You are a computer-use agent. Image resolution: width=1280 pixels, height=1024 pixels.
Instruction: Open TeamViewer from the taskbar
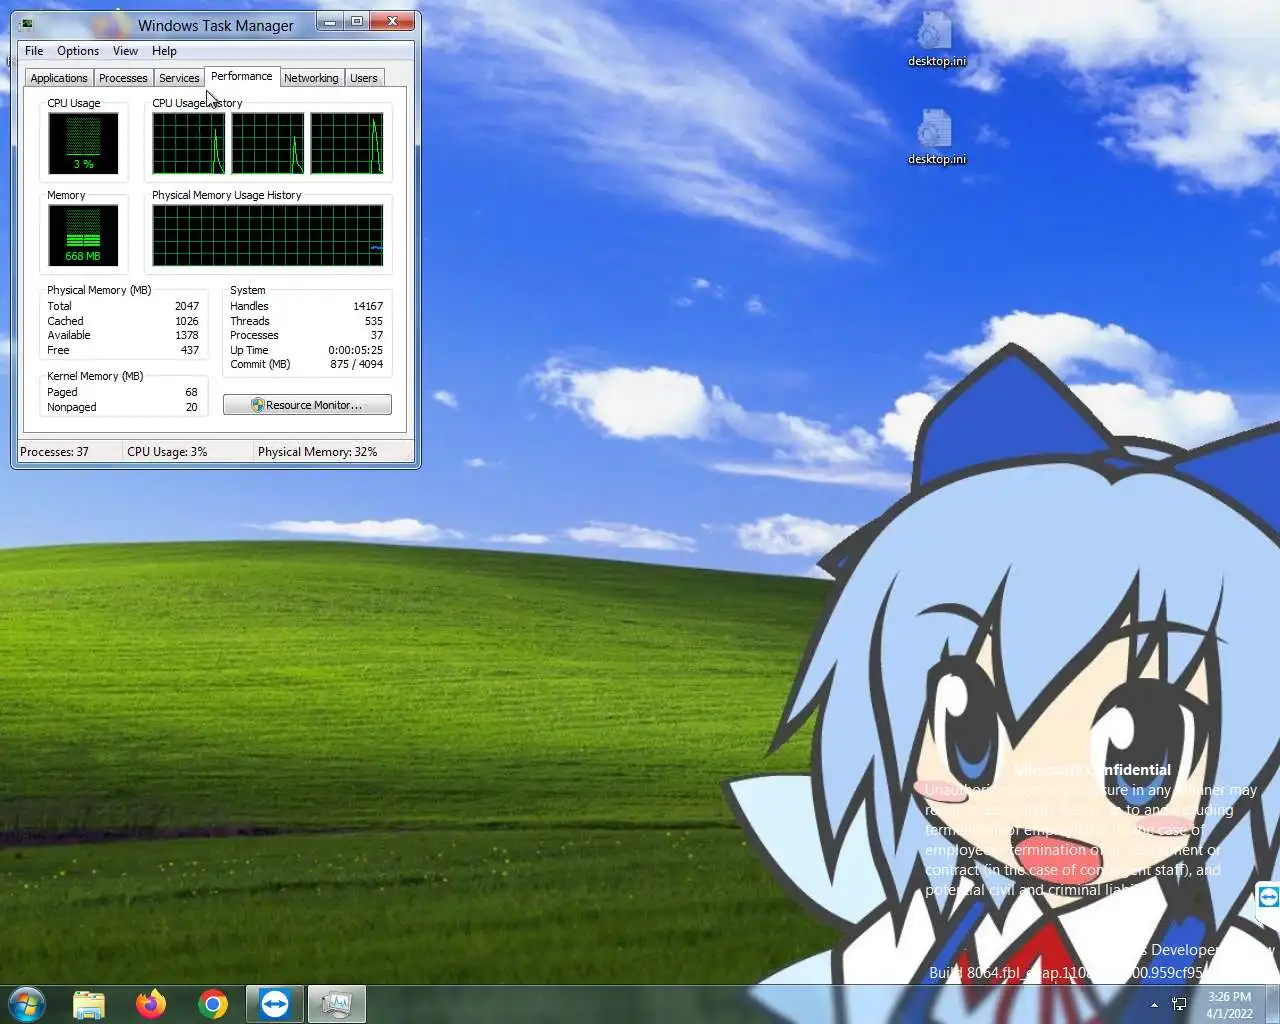pyautogui.click(x=275, y=1004)
